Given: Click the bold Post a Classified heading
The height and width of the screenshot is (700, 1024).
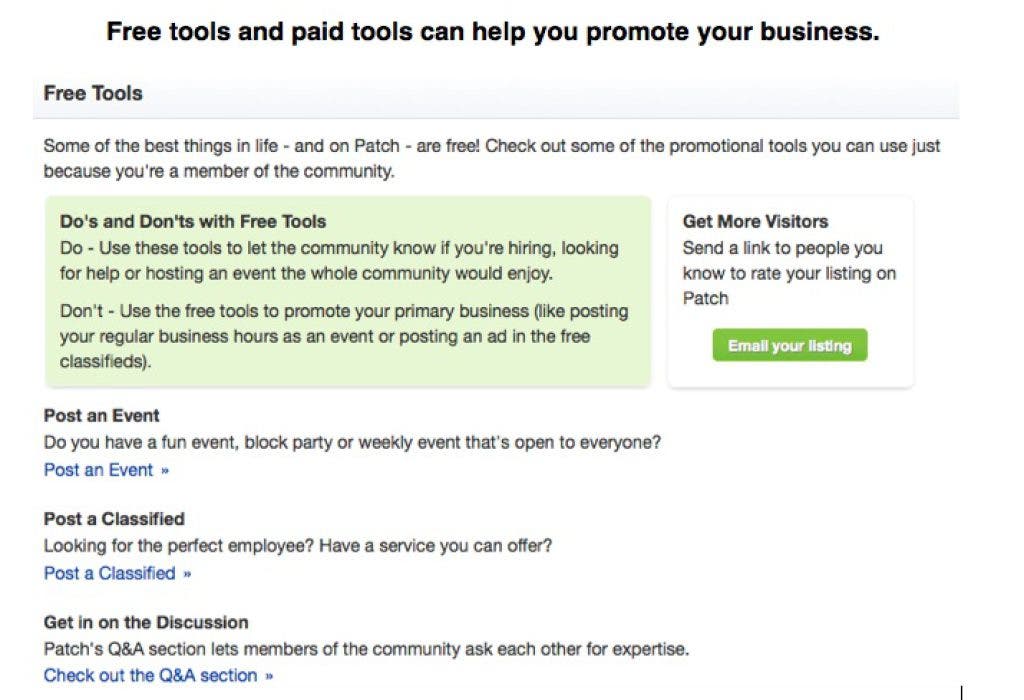Looking at the screenshot, I should tap(114, 519).
